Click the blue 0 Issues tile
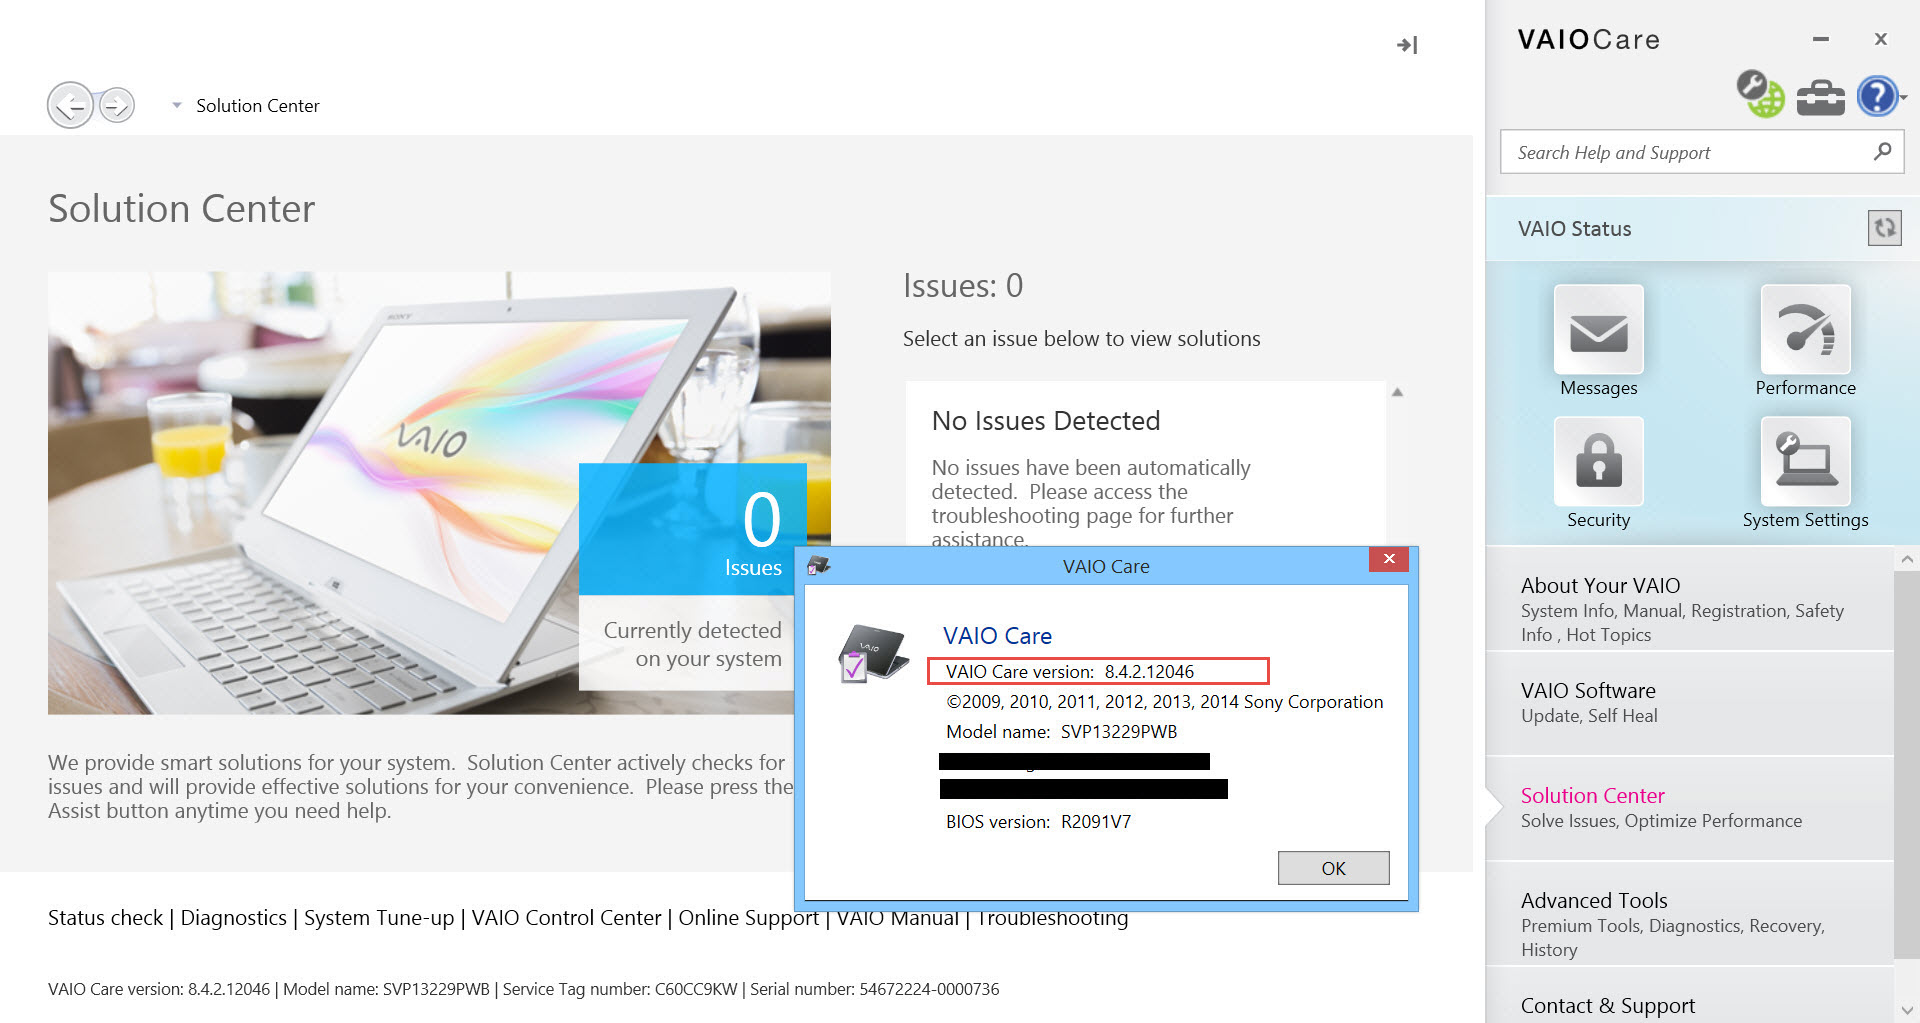The height and width of the screenshot is (1023, 1920). coord(692,529)
